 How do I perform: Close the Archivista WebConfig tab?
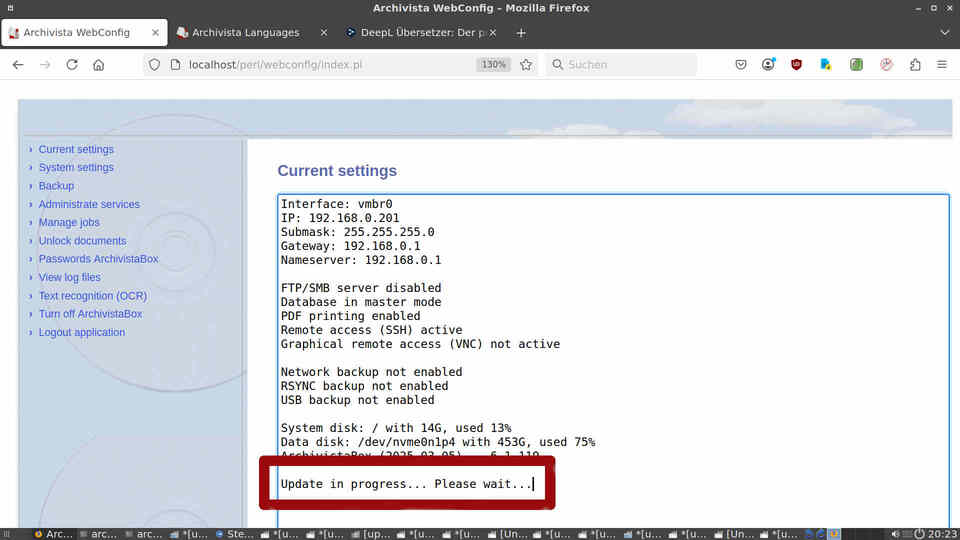tap(156, 32)
